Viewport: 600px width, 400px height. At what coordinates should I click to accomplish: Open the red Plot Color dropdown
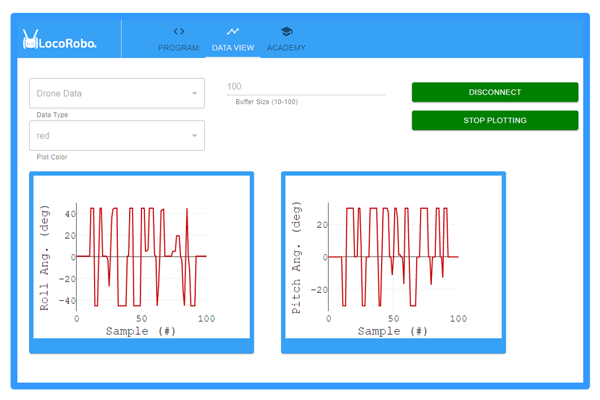coord(110,136)
